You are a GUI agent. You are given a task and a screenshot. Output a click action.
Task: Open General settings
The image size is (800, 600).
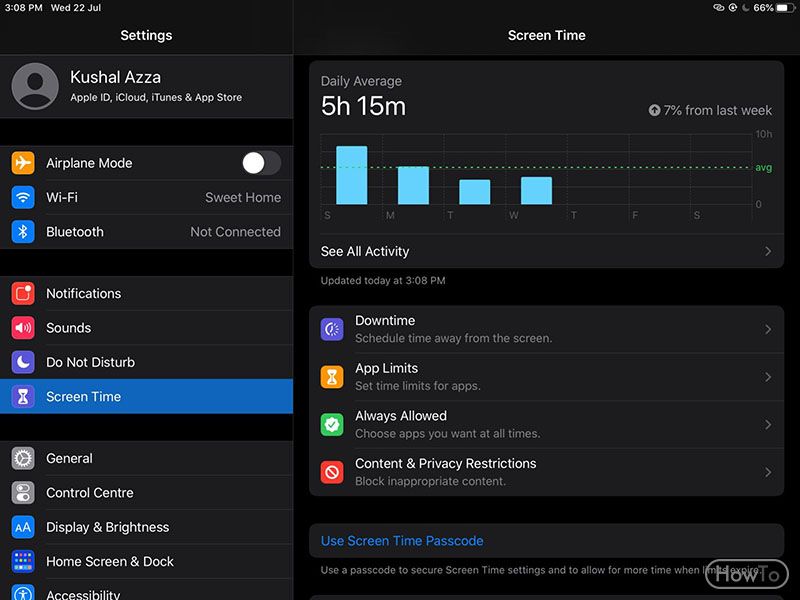point(146,458)
